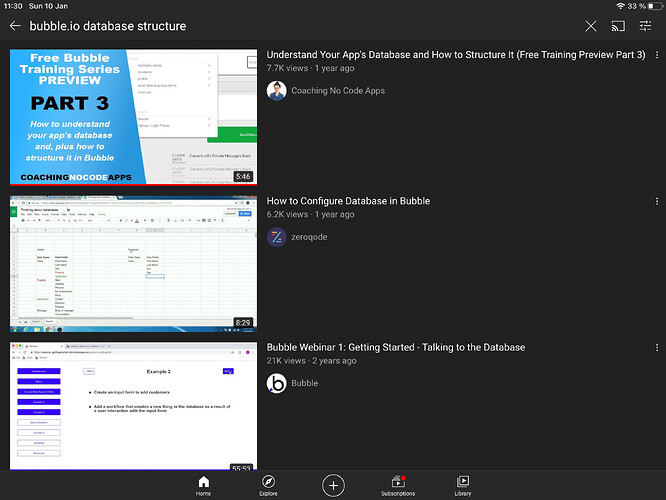The image size is (666, 500).
Task: Tap the back arrow in search bar
Action: [15, 26]
